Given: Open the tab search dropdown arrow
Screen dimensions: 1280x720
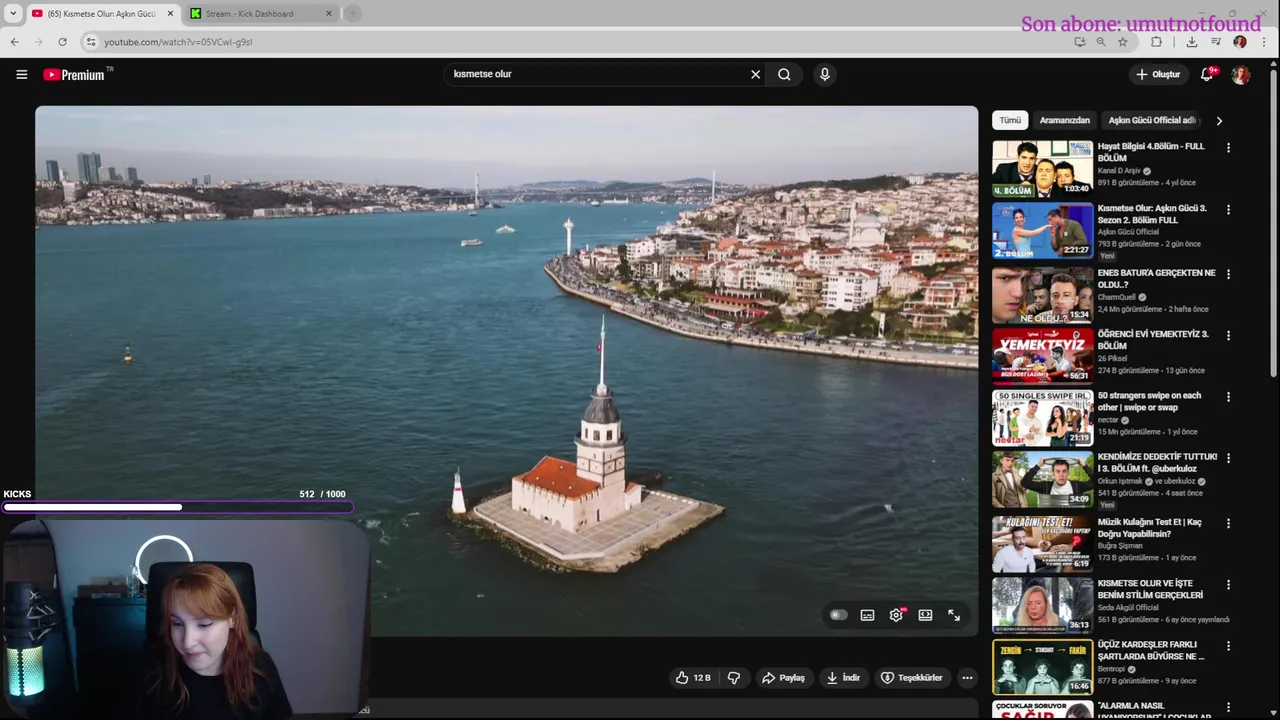Looking at the screenshot, I should [x=13, y=13].
